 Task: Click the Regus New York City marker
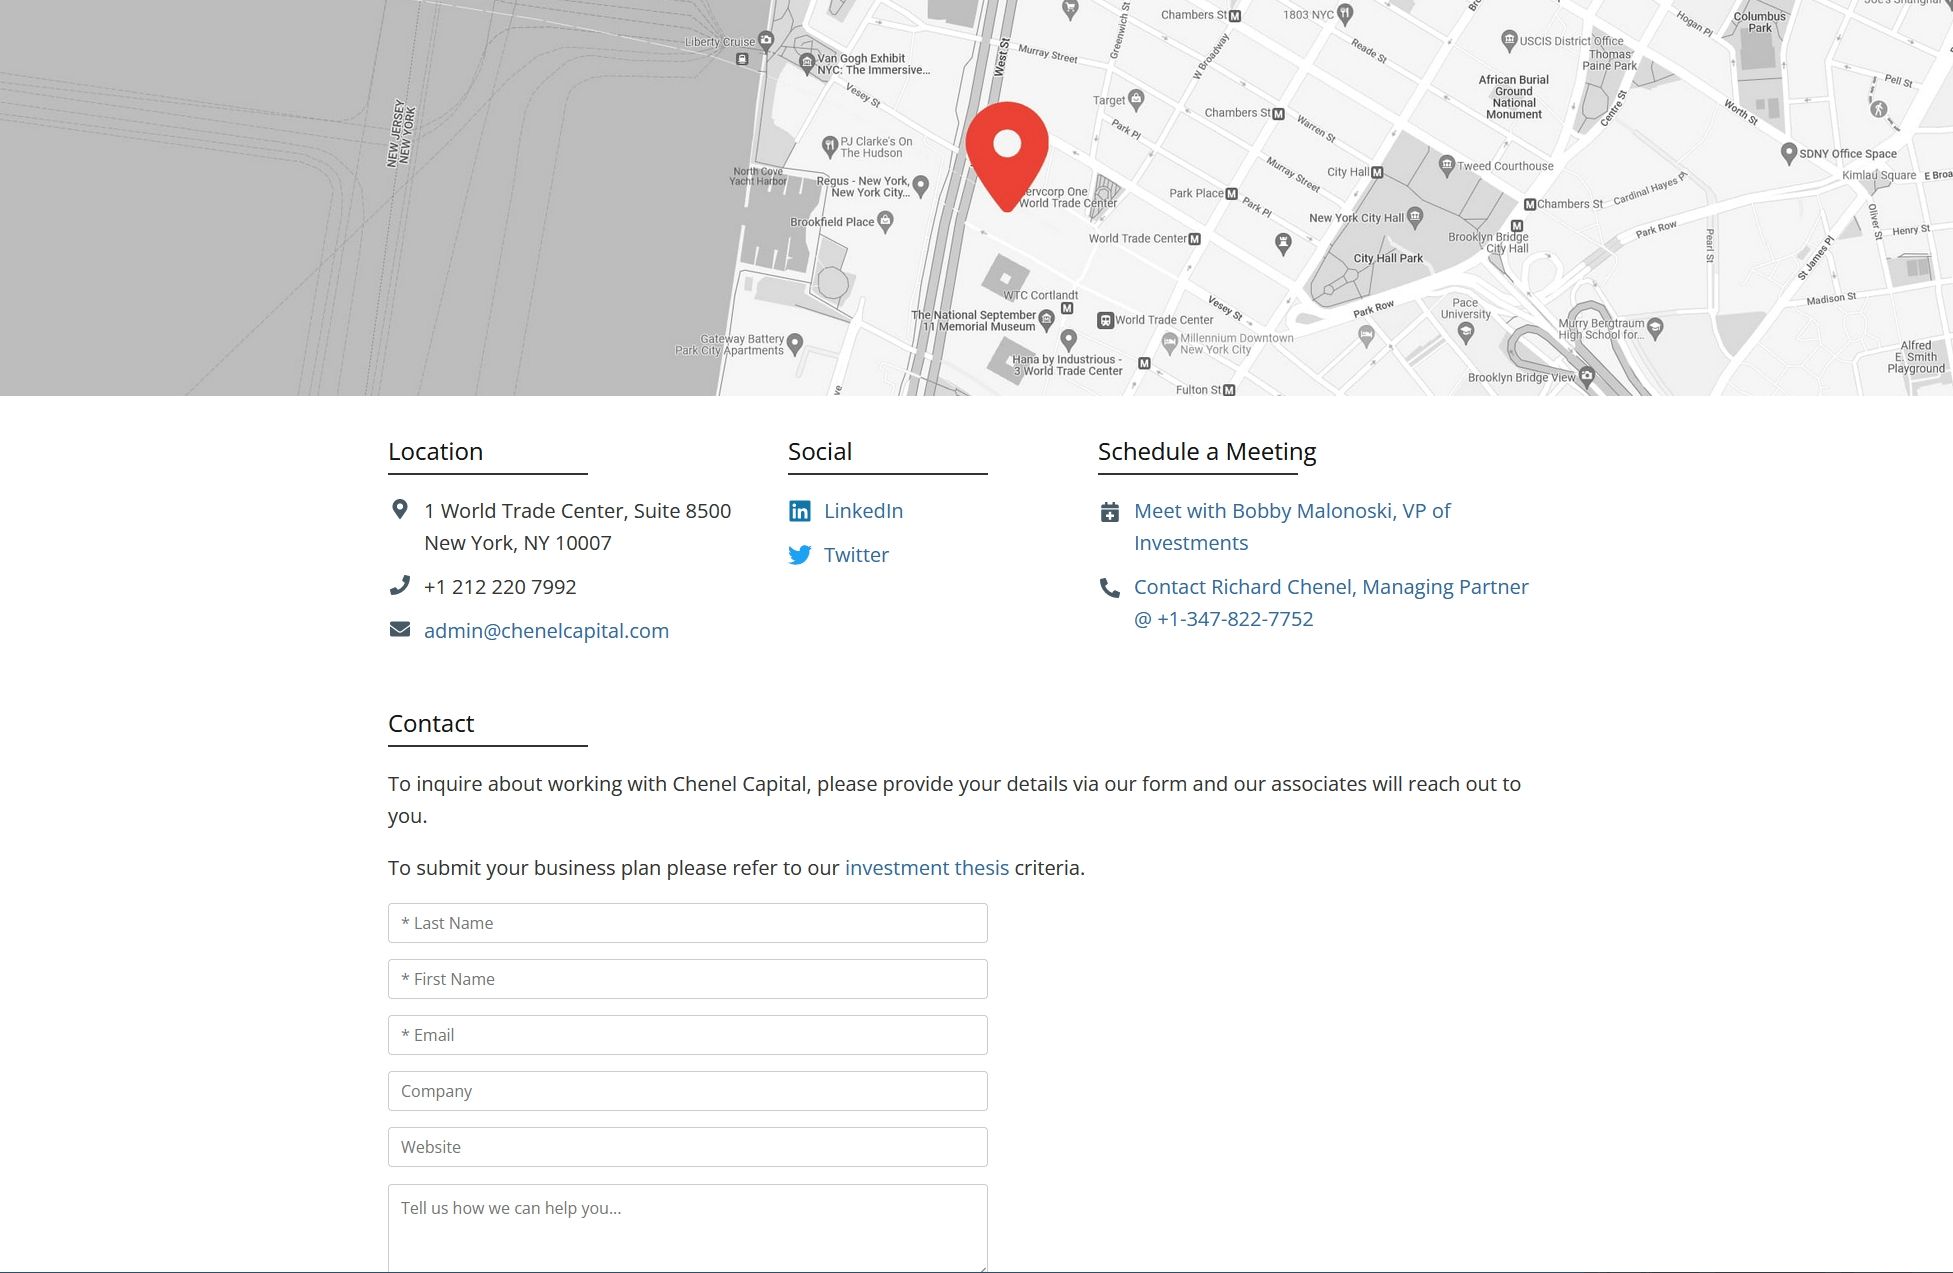921,186
